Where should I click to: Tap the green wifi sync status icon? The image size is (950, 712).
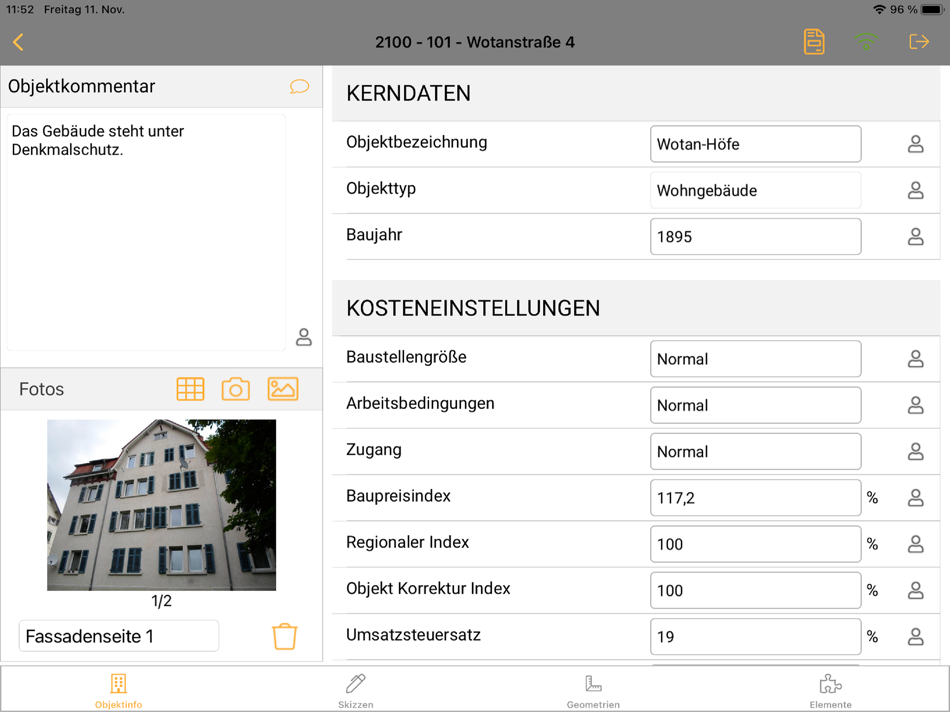pyautogui.click(x=865, y=42)
